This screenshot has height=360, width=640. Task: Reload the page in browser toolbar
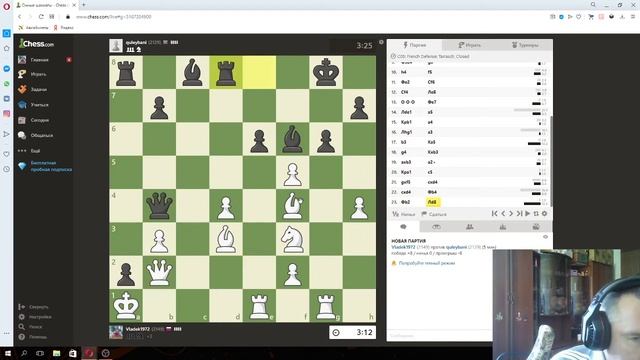(x=41, y=17)
